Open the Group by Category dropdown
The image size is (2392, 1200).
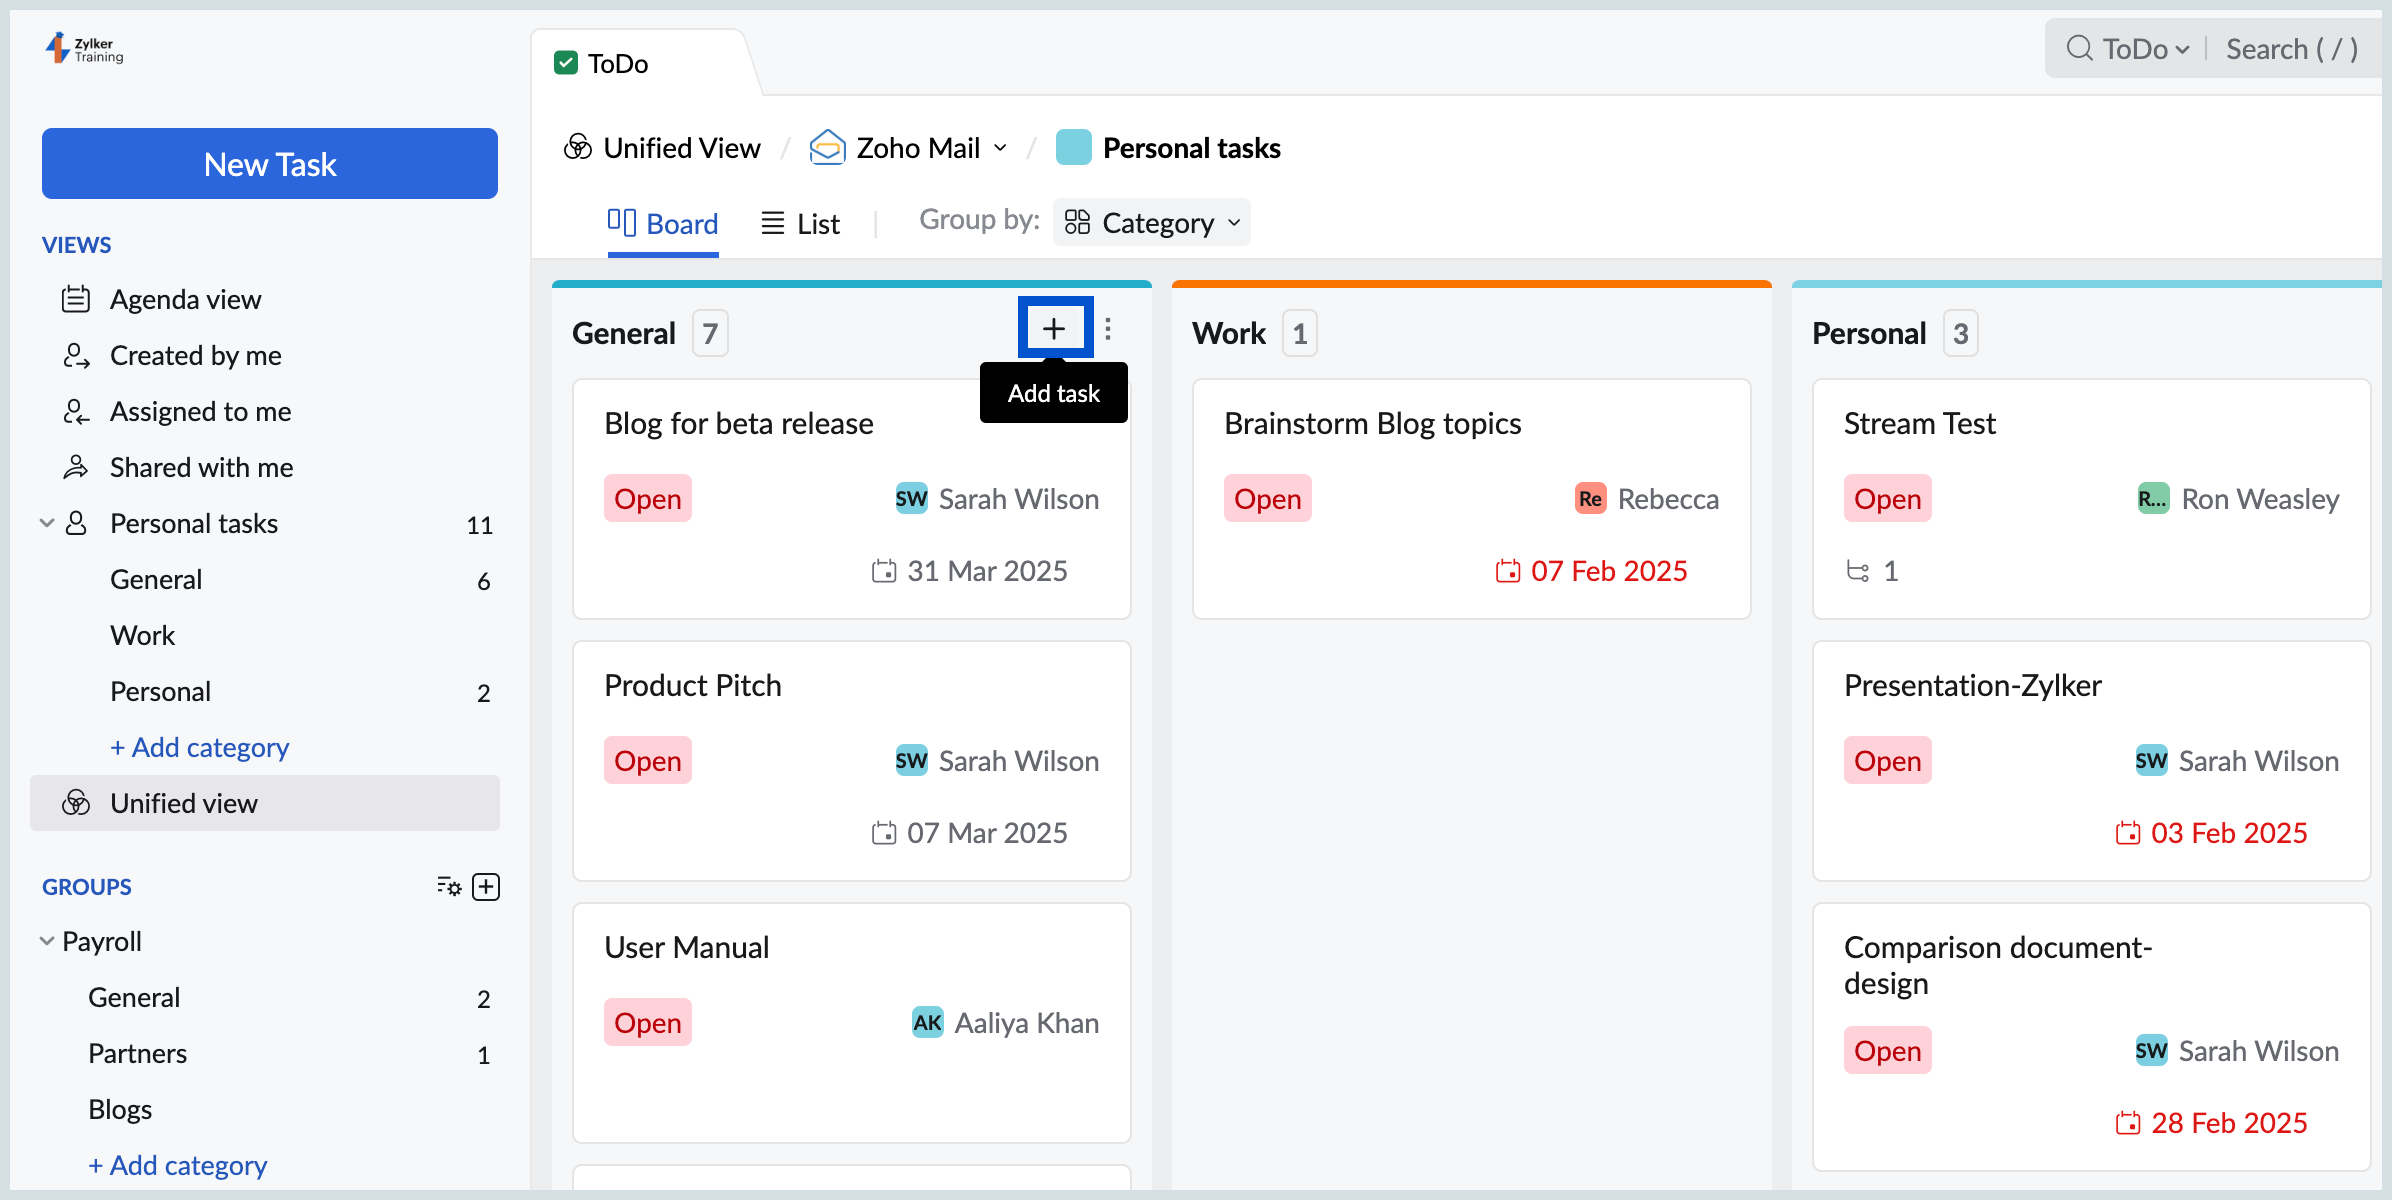click(x=1152, y=222)
